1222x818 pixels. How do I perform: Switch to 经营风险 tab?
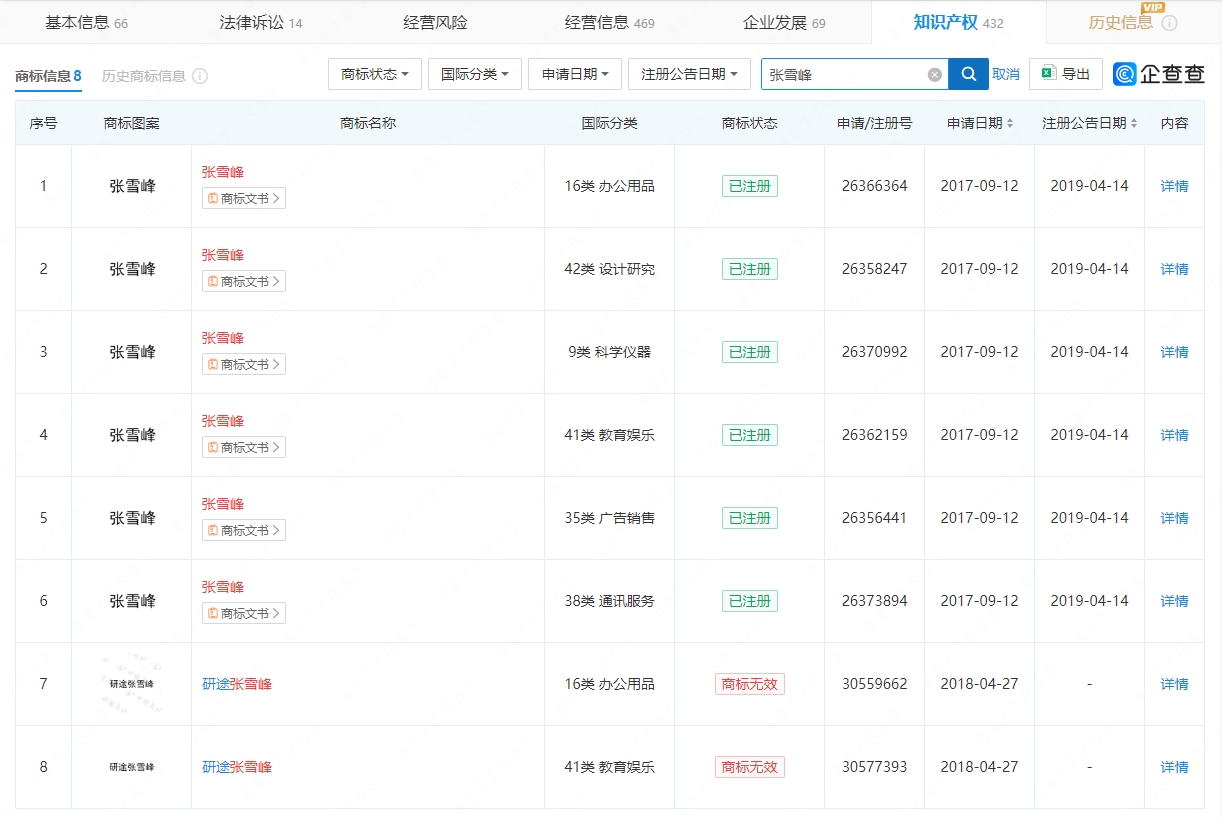pos(435,22)
